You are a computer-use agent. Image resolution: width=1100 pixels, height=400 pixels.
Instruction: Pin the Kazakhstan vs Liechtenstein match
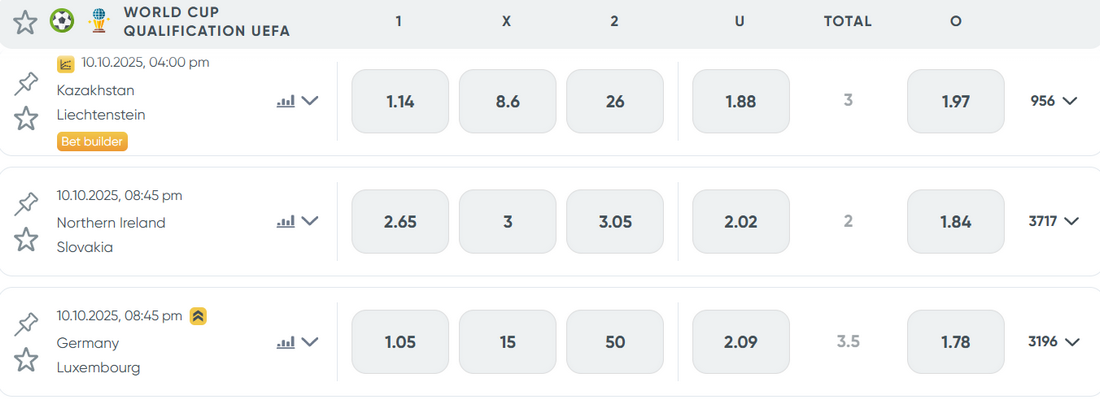(x=25, y=84)
